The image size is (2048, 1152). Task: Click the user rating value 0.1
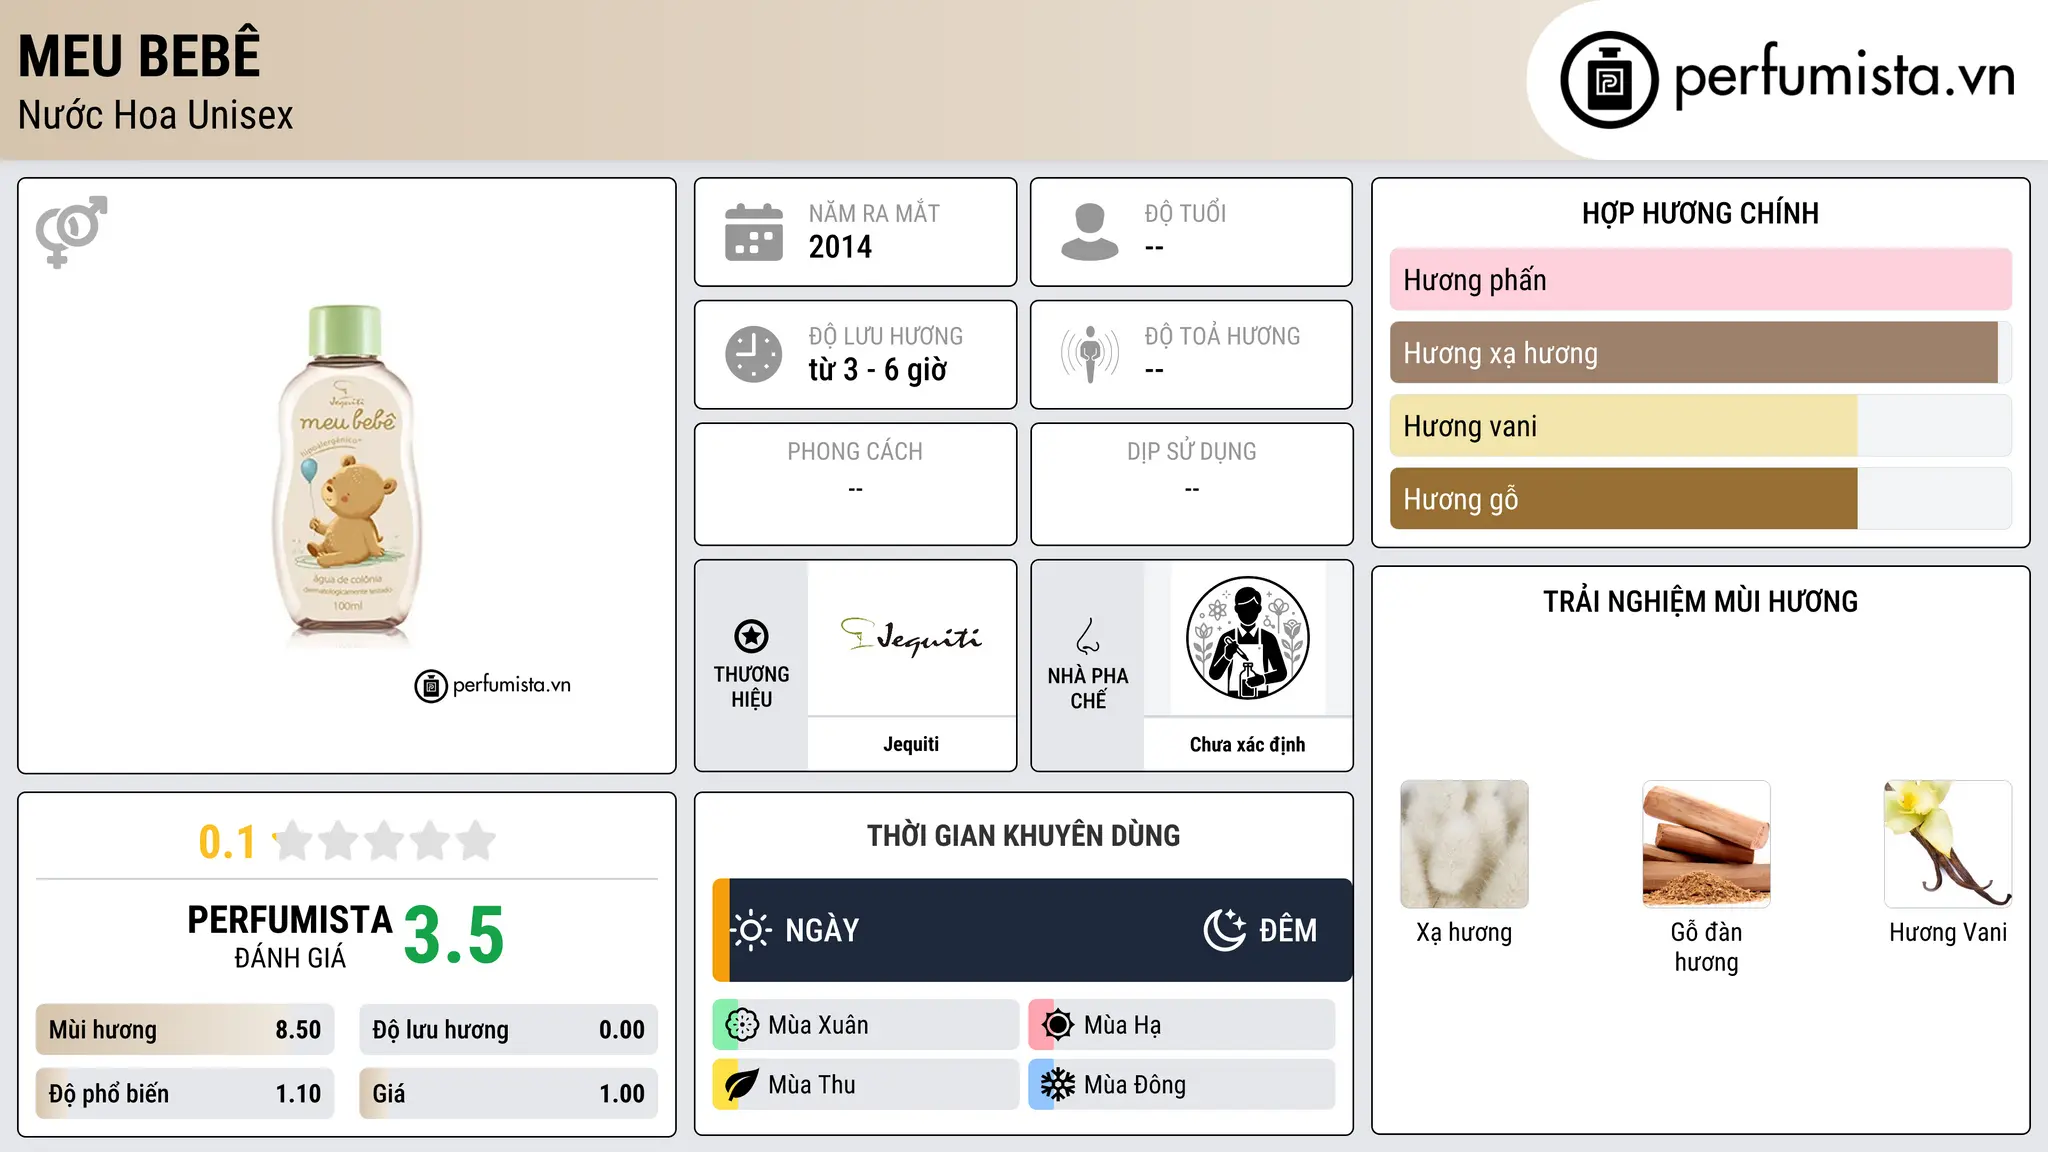pyautogui.click(x=227, y=842)
